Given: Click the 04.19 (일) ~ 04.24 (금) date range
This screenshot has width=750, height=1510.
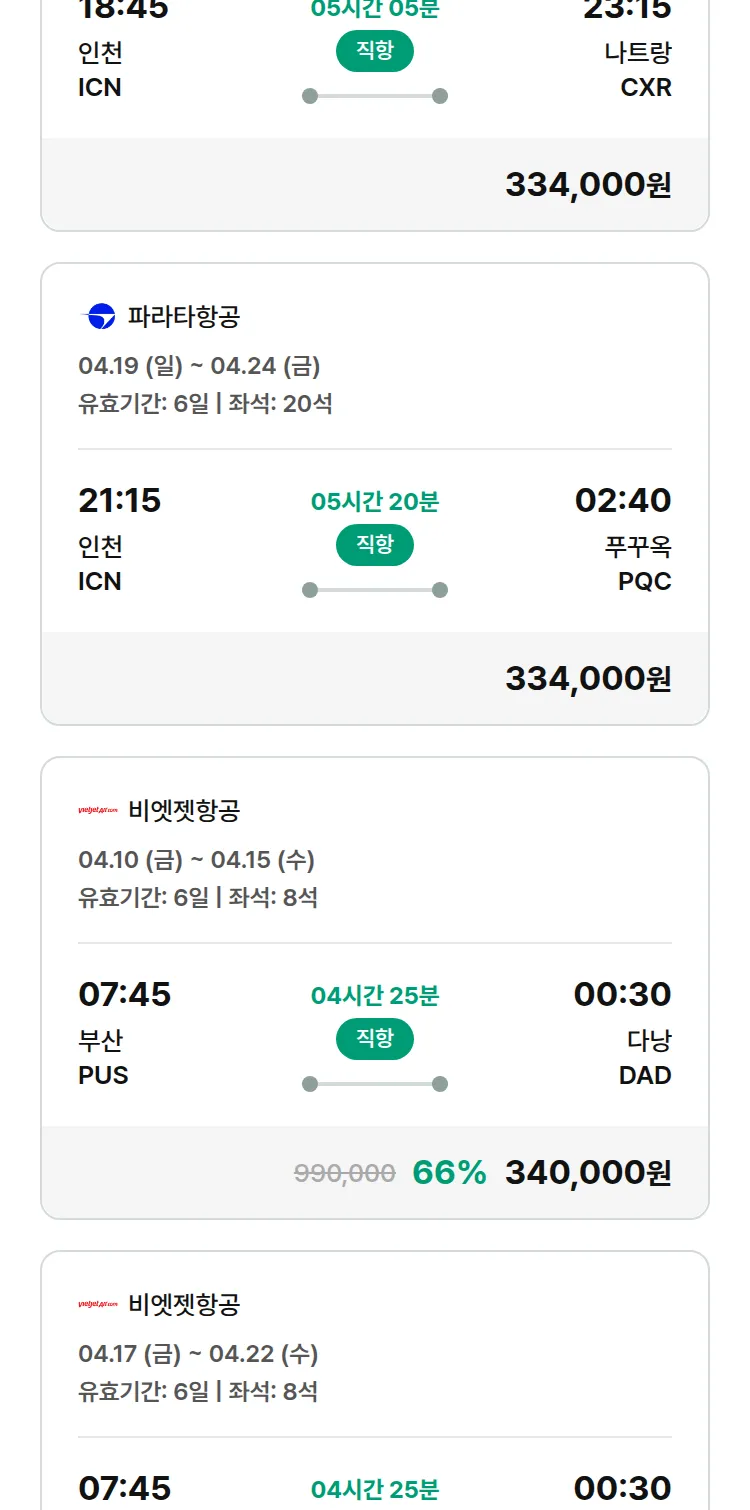Looking at the screenshot, I should (x=199, y=366).
